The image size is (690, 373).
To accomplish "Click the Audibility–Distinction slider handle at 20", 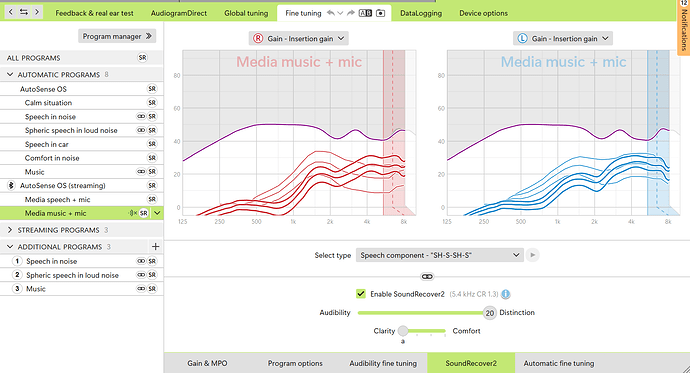I will [x=489, y=313].
